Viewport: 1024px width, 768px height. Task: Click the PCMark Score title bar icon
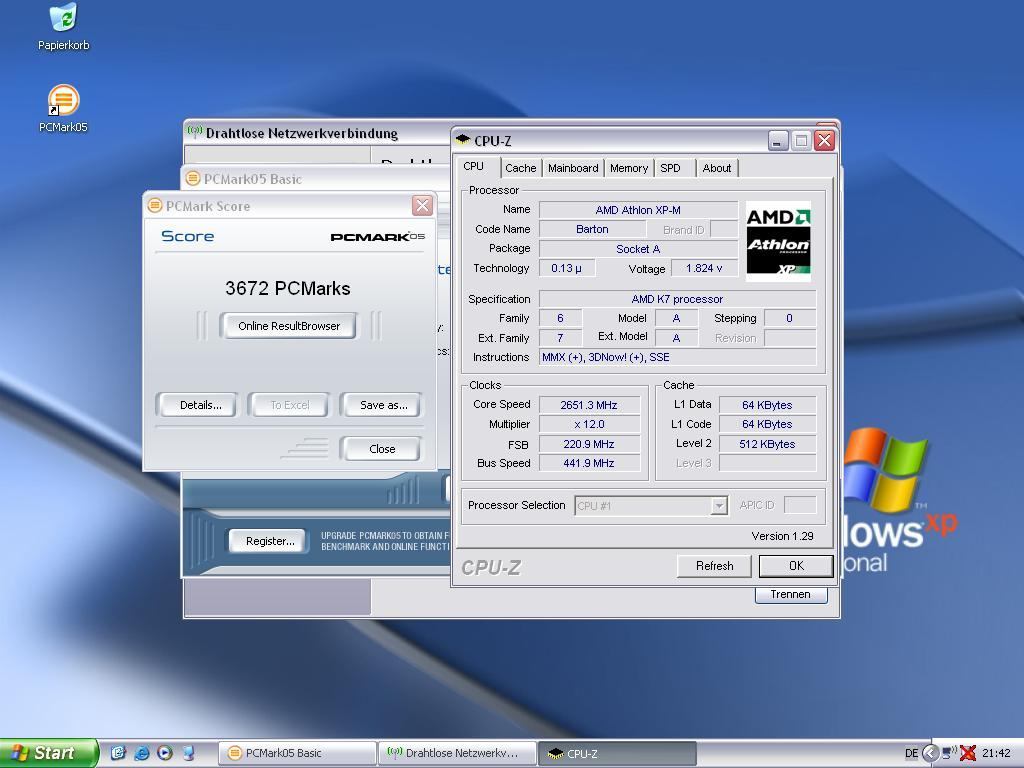coord(155,206)
